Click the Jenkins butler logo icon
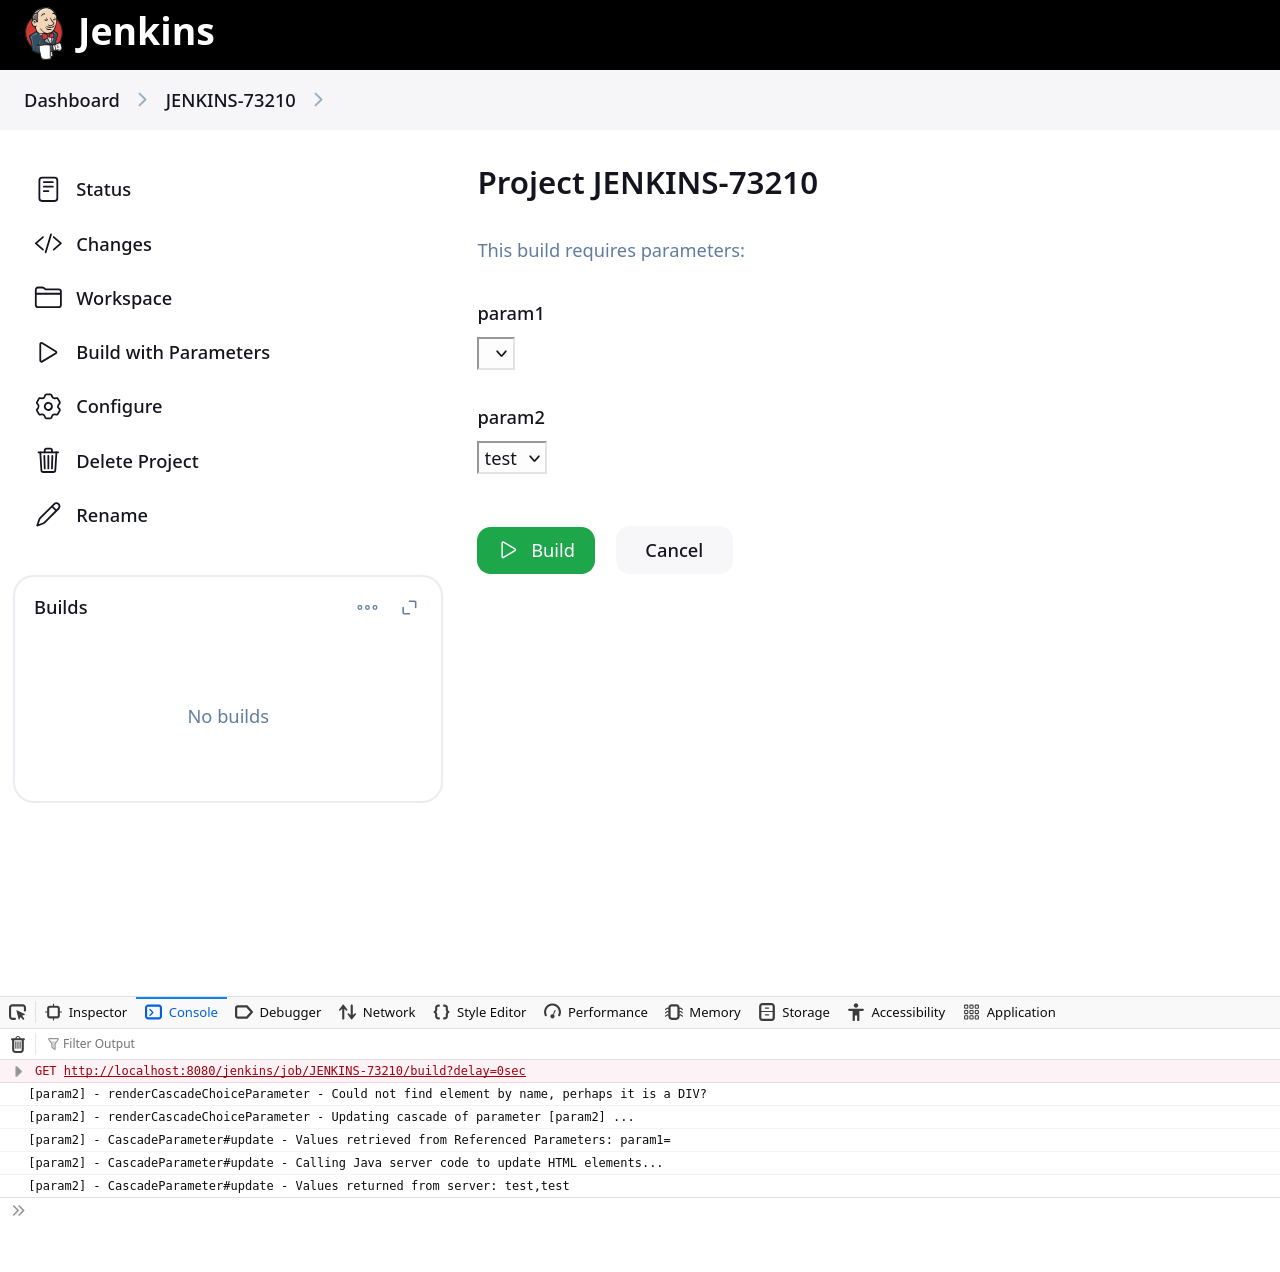Image resolution: width=1280 pixels, height=1272 pixels. tap(45, 33)
